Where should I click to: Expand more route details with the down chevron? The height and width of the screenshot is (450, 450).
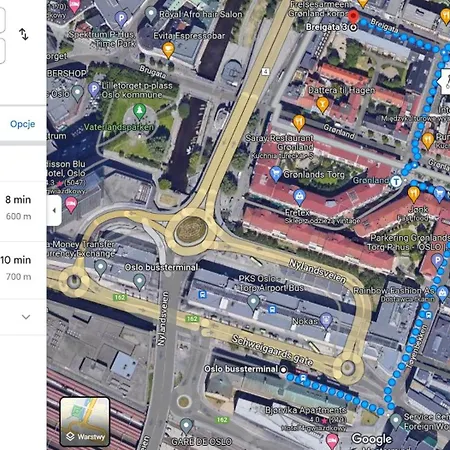pyautogui.click(x=26, y=317)
